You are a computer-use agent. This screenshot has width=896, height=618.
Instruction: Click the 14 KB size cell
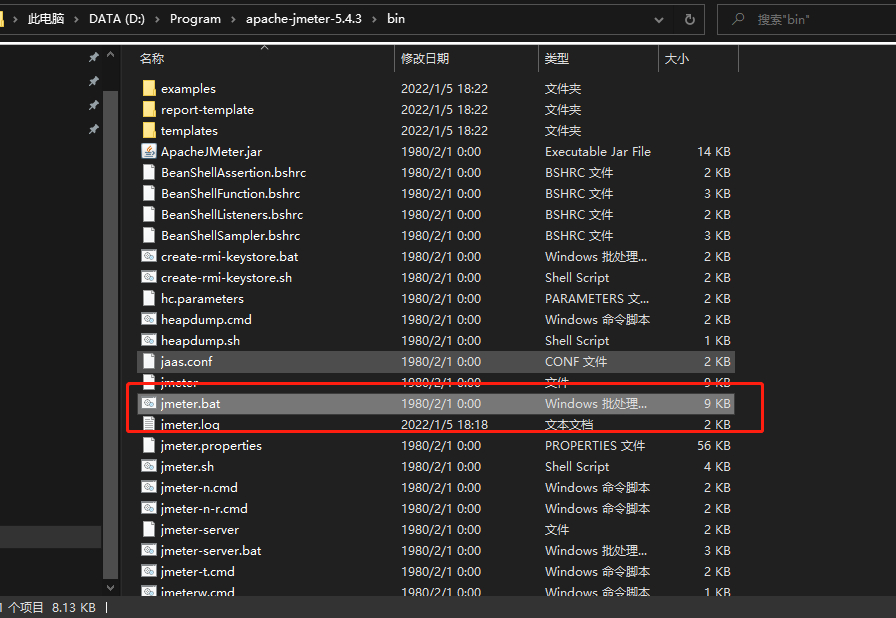point(714,151)
